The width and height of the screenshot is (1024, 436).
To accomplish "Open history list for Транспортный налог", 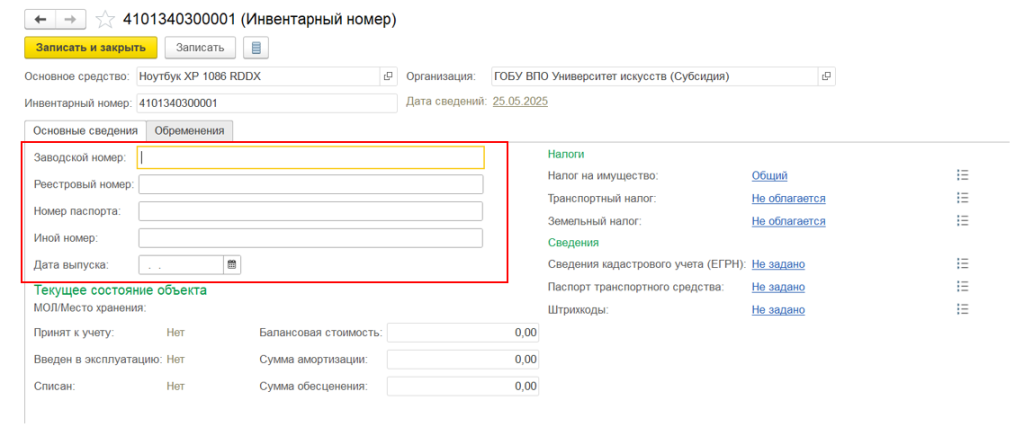I will click(x=961, y=198).
